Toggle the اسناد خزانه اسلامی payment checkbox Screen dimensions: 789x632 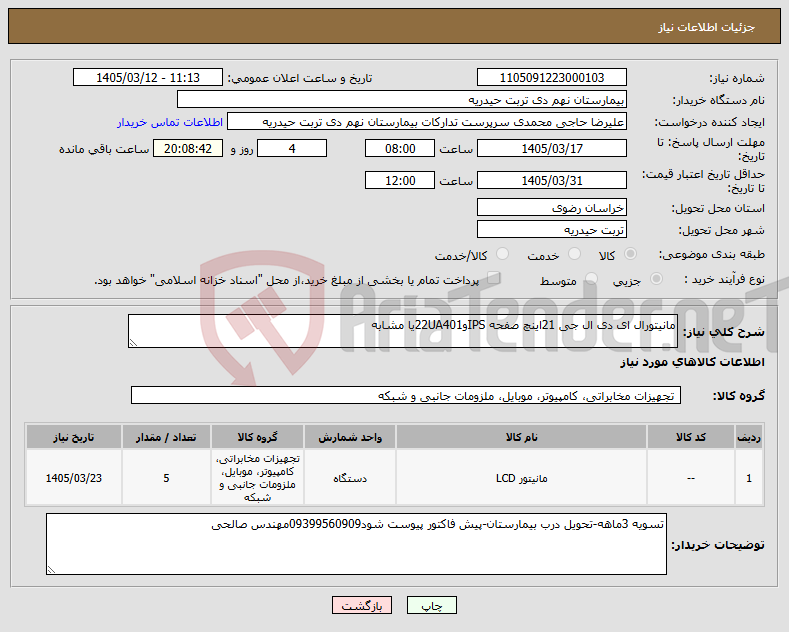click(x=494, y=278)
